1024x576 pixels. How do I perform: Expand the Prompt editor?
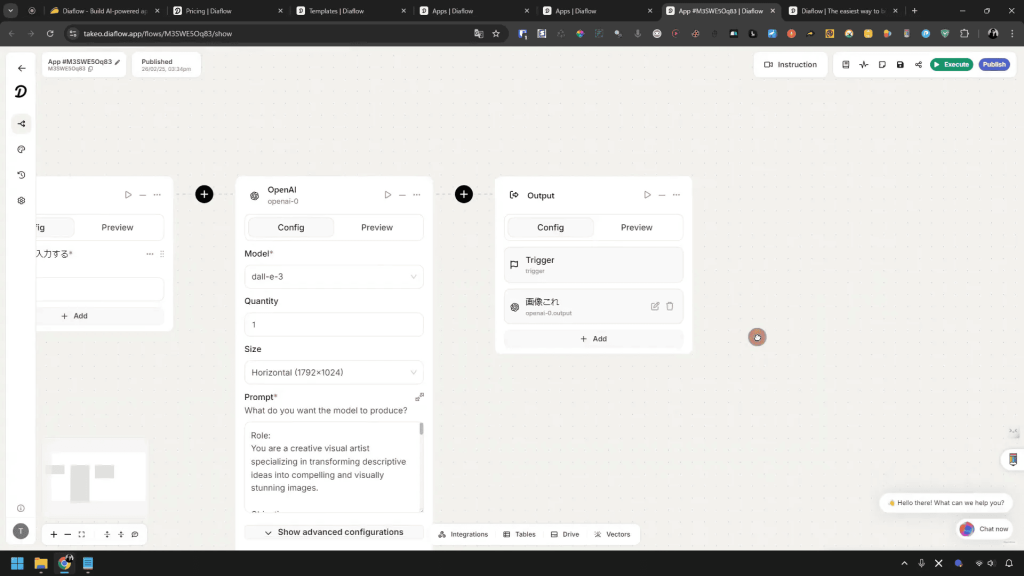pyautogui.click(x=419, y=397)
